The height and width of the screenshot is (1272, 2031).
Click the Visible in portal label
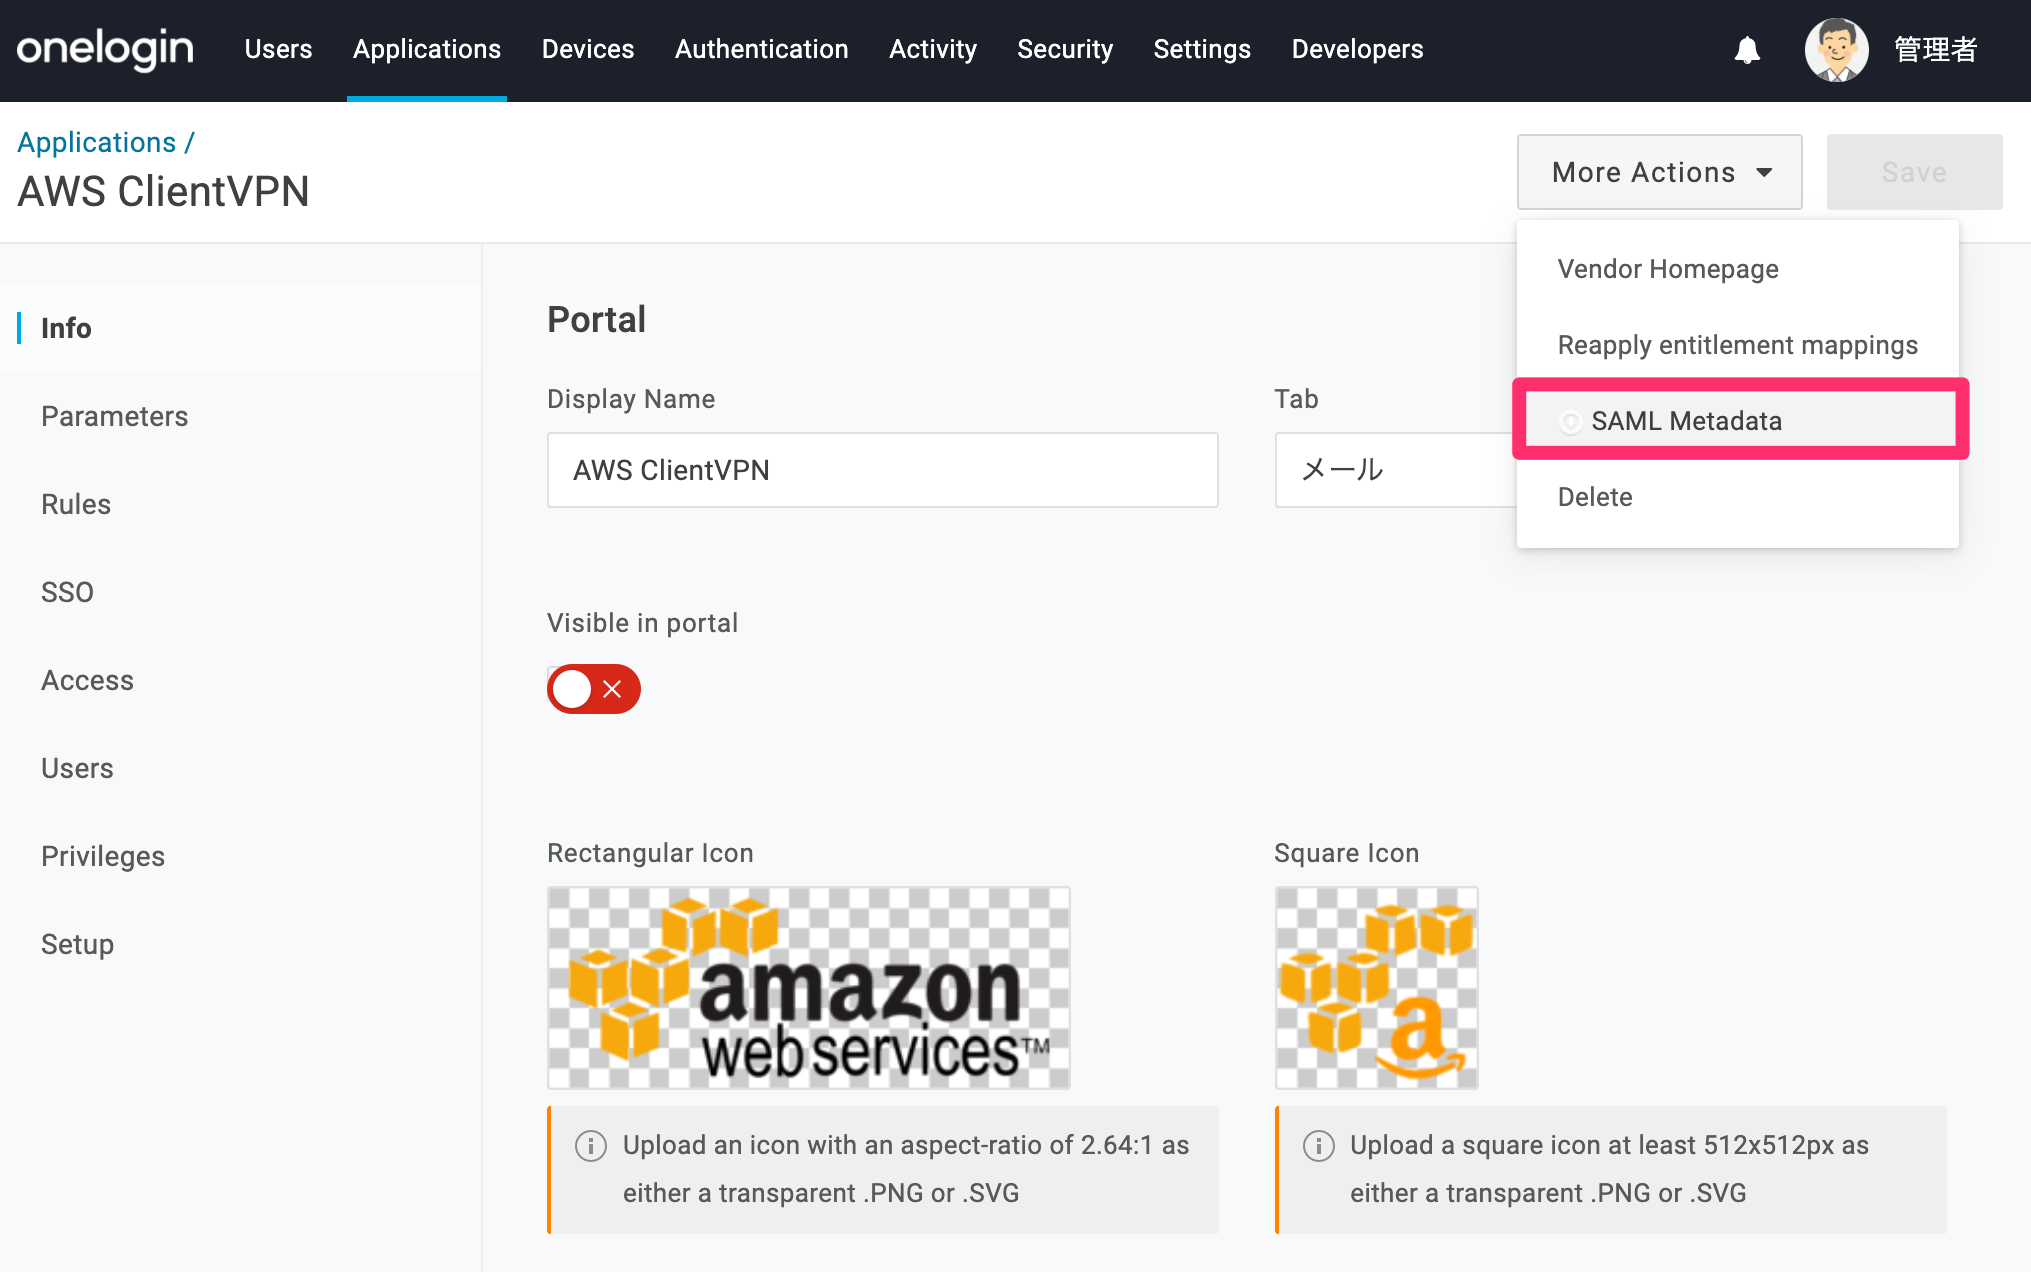(642, 623)
